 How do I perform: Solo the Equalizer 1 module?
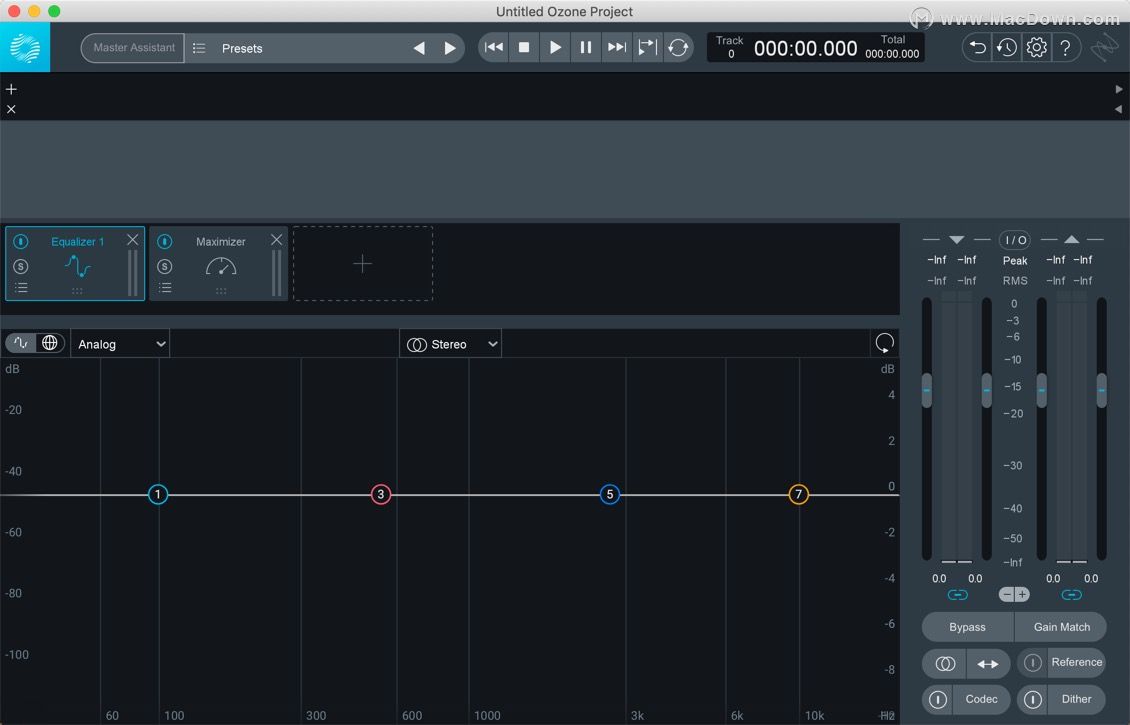point(21,266)
